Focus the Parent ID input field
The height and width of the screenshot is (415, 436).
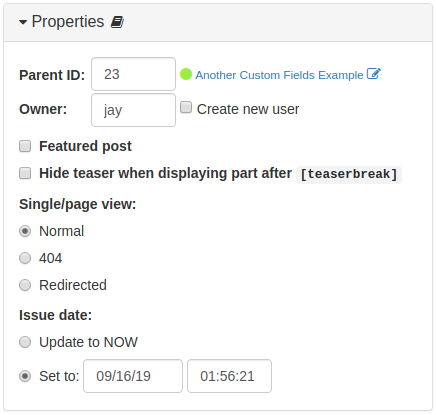[x=133, y=74]
